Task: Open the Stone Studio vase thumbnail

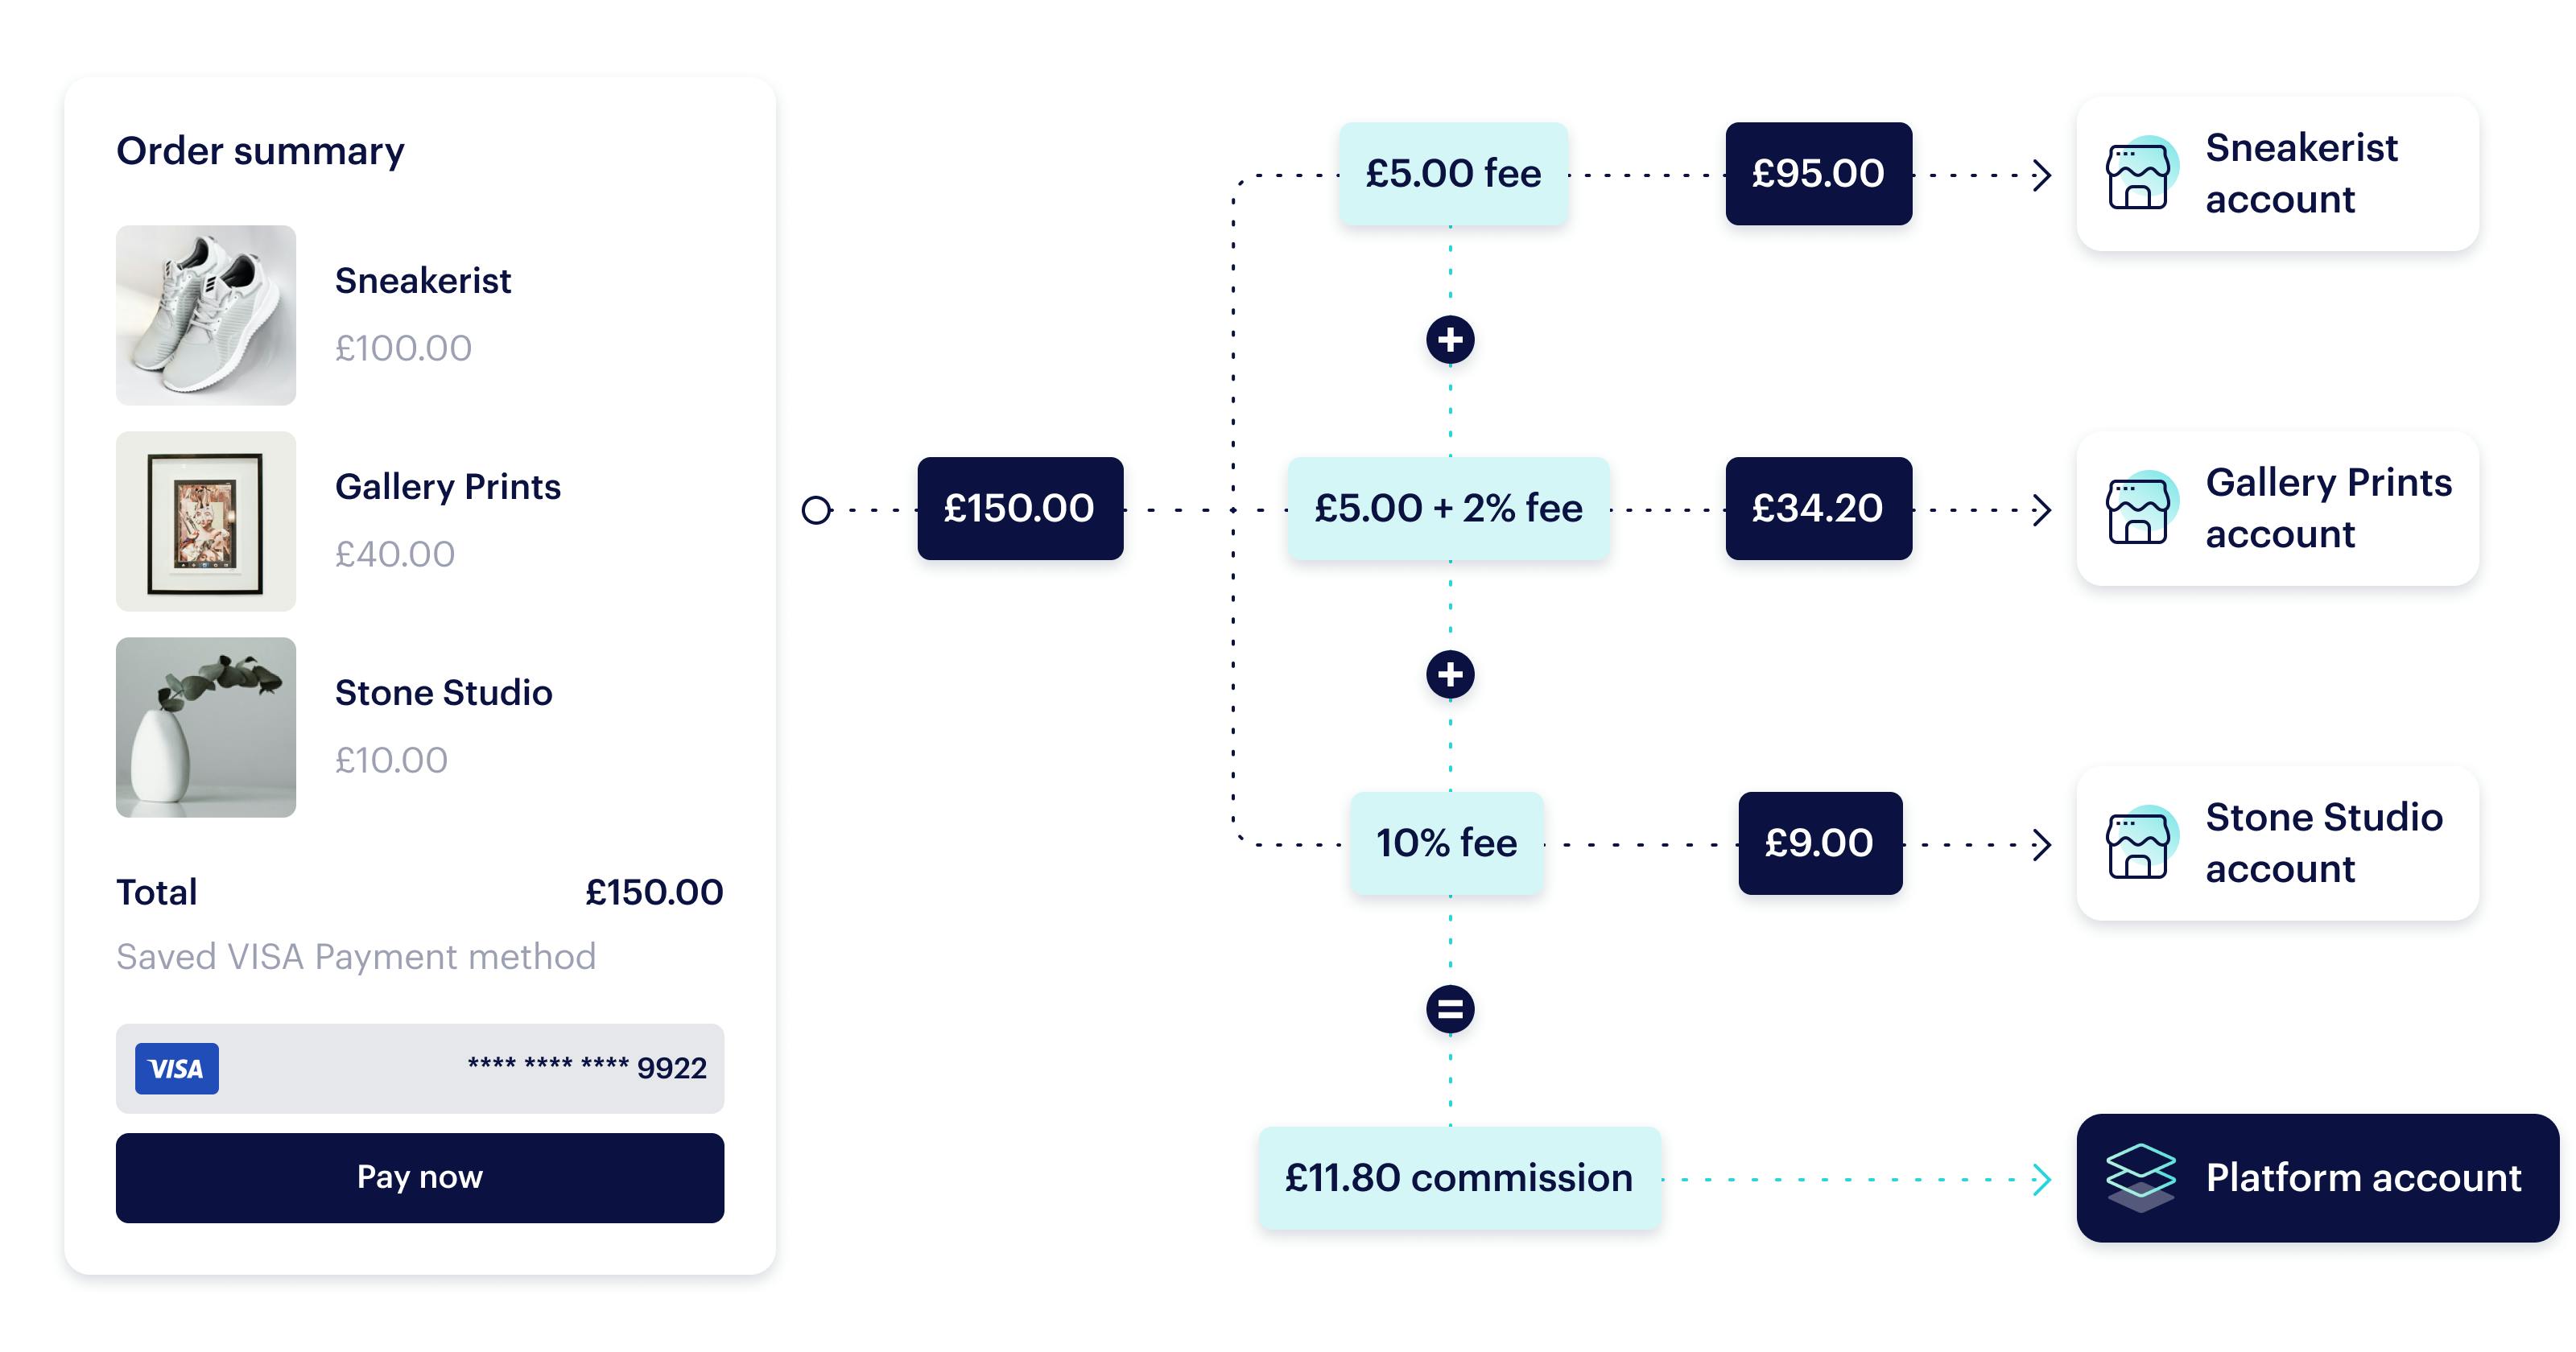Action: (206, 727)
